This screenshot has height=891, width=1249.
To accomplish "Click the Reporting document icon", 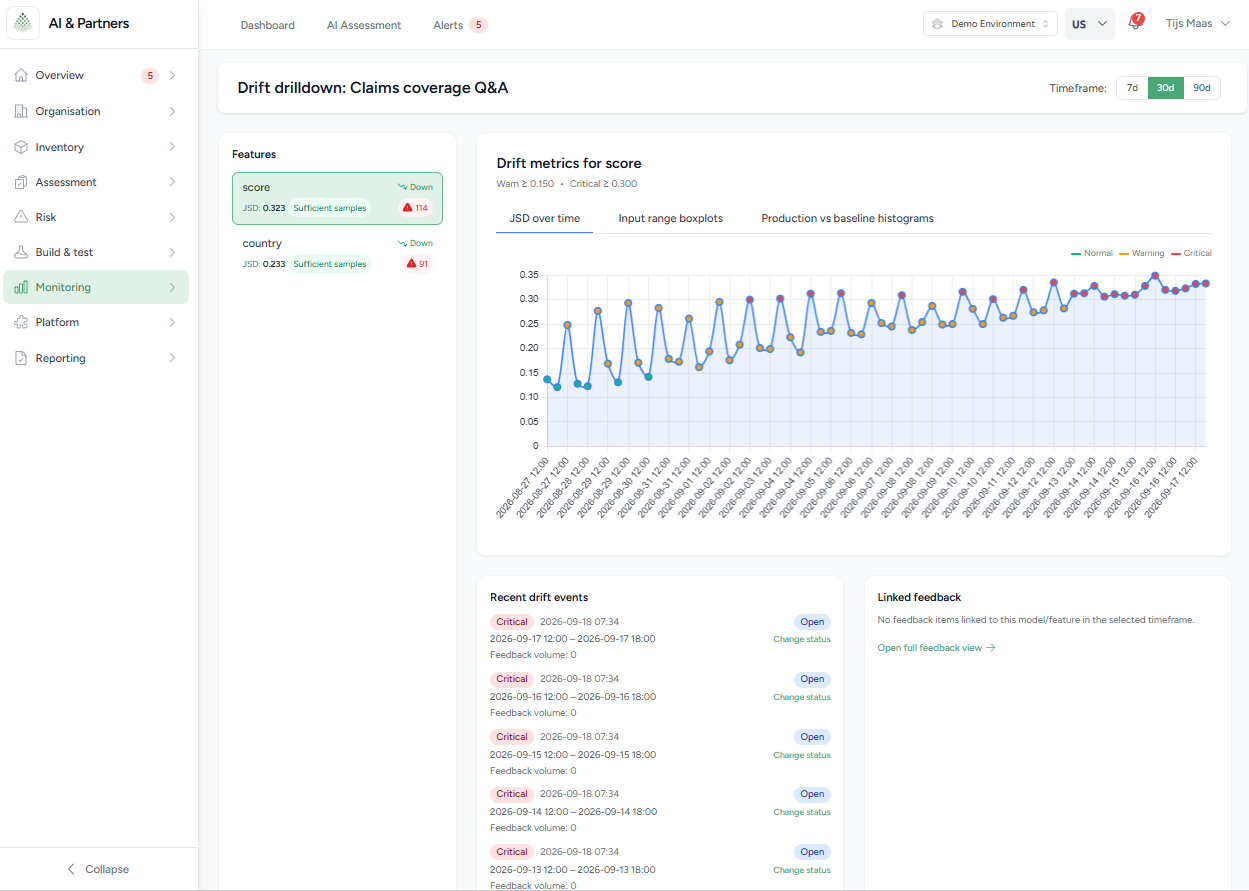I will click(x=21, y=358).
